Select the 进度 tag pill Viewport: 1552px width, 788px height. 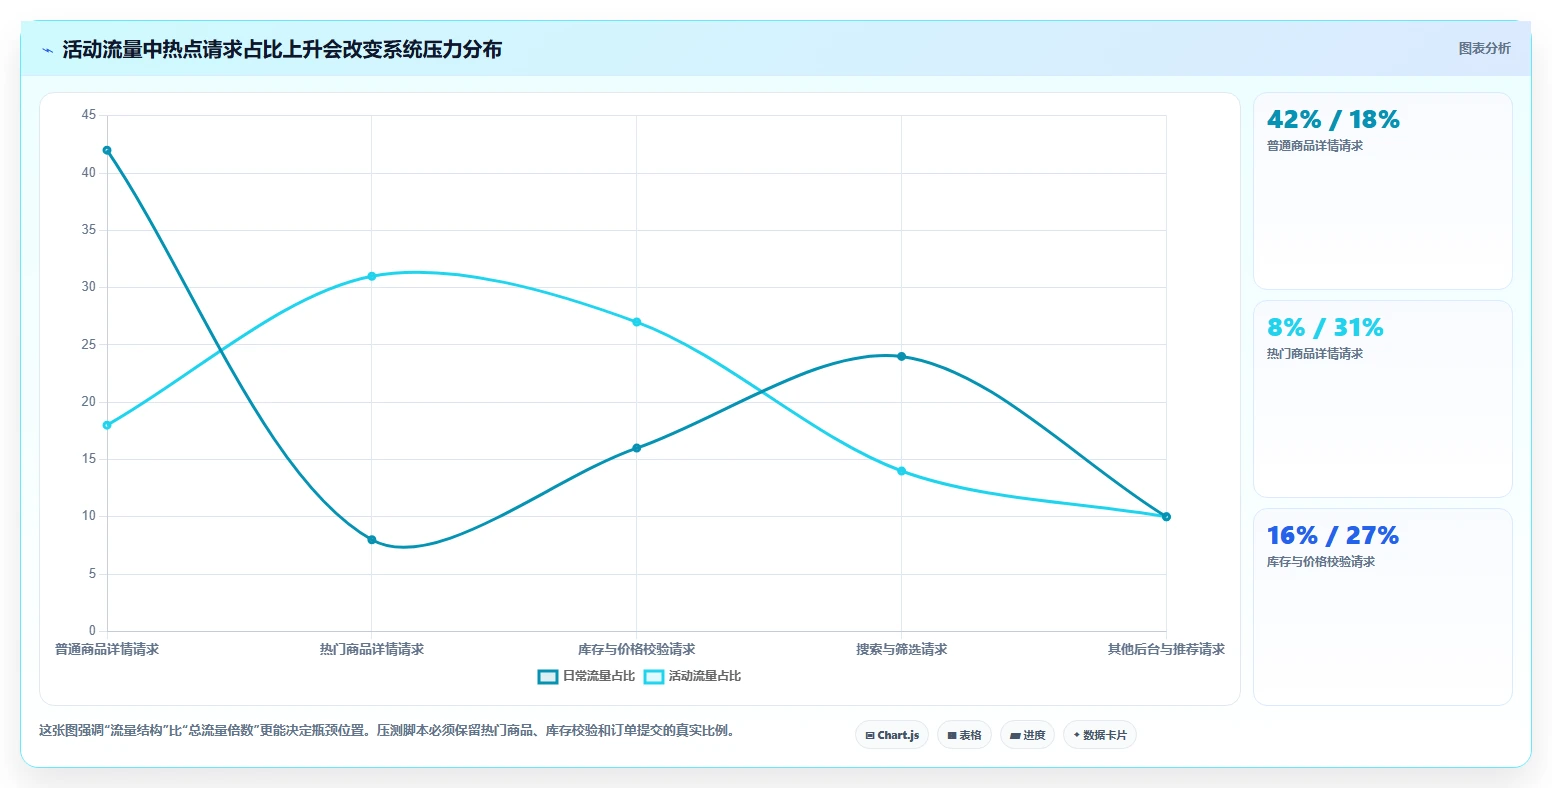tap(1027, 735)
